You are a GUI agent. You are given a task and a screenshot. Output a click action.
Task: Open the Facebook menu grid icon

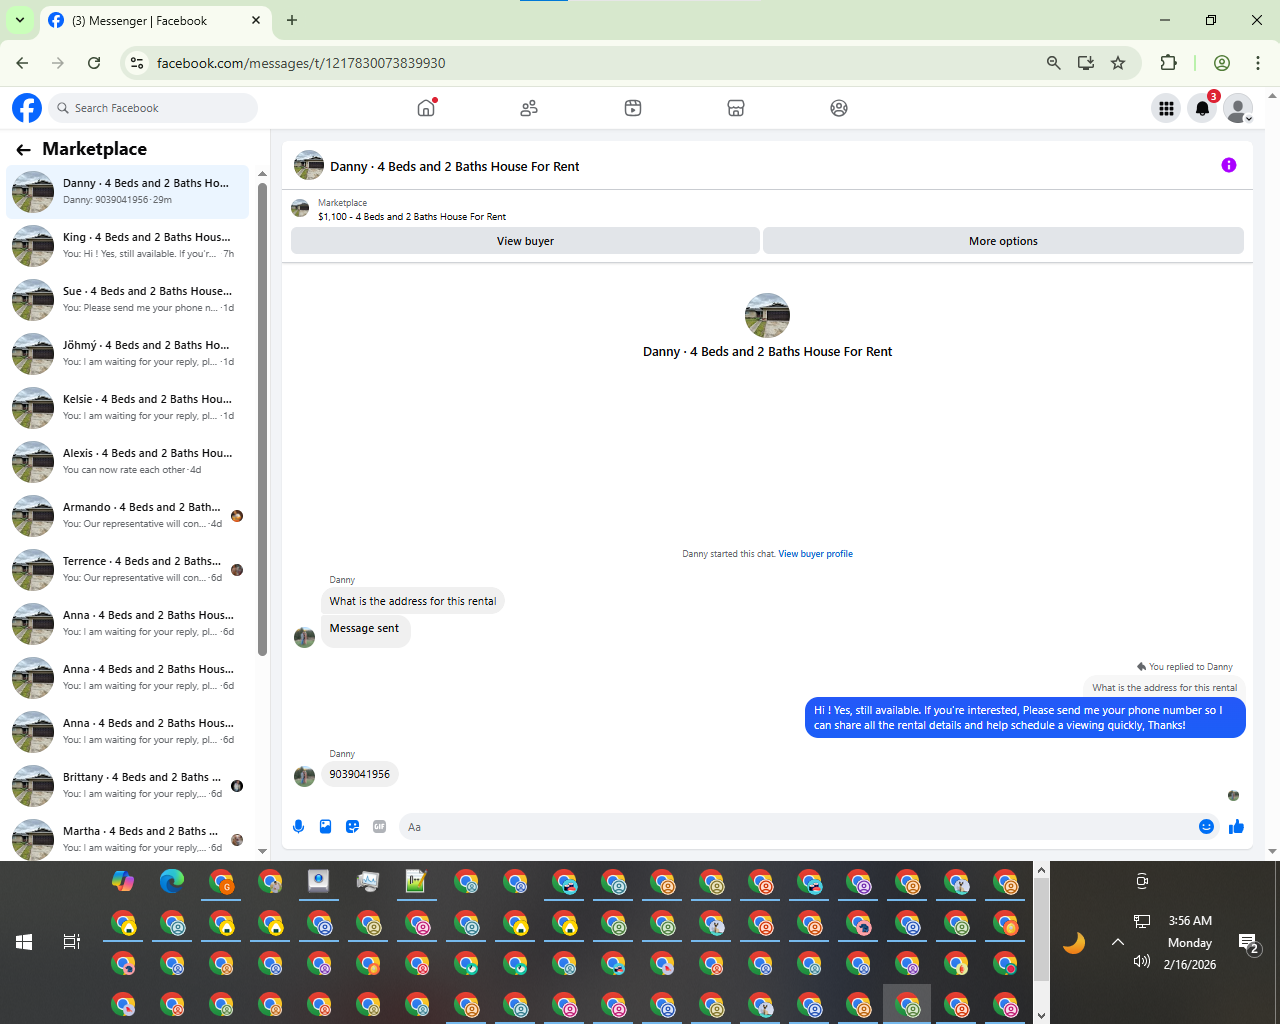click(1166, 108)
